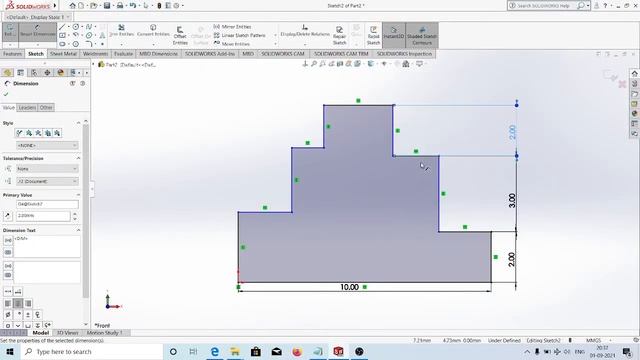Click the New document icon
The image size is (640, 360).
[81, 6]
